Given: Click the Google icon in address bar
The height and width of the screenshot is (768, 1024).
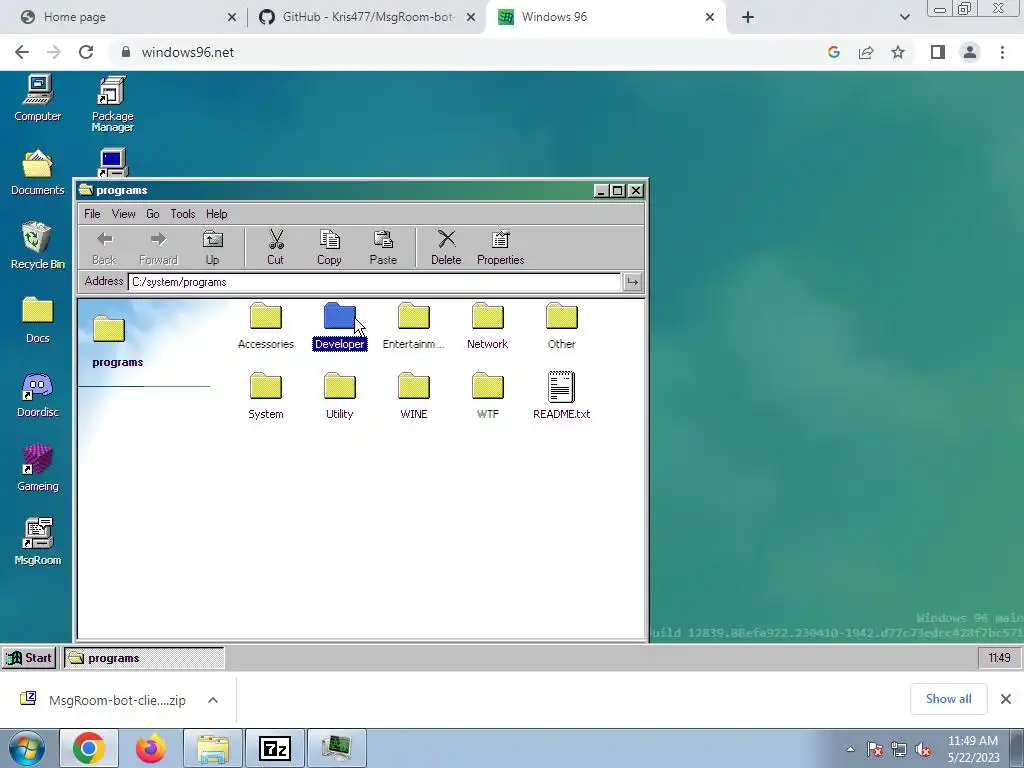Looking at the screenshot, I should (834, 52).
